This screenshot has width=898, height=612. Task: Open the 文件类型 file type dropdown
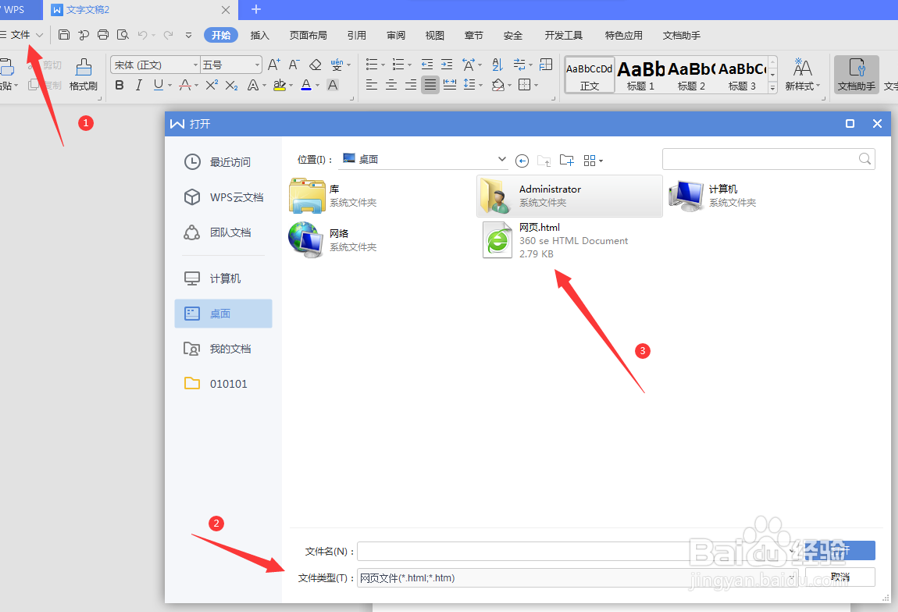pyautogui.click(x=792, y=578)
